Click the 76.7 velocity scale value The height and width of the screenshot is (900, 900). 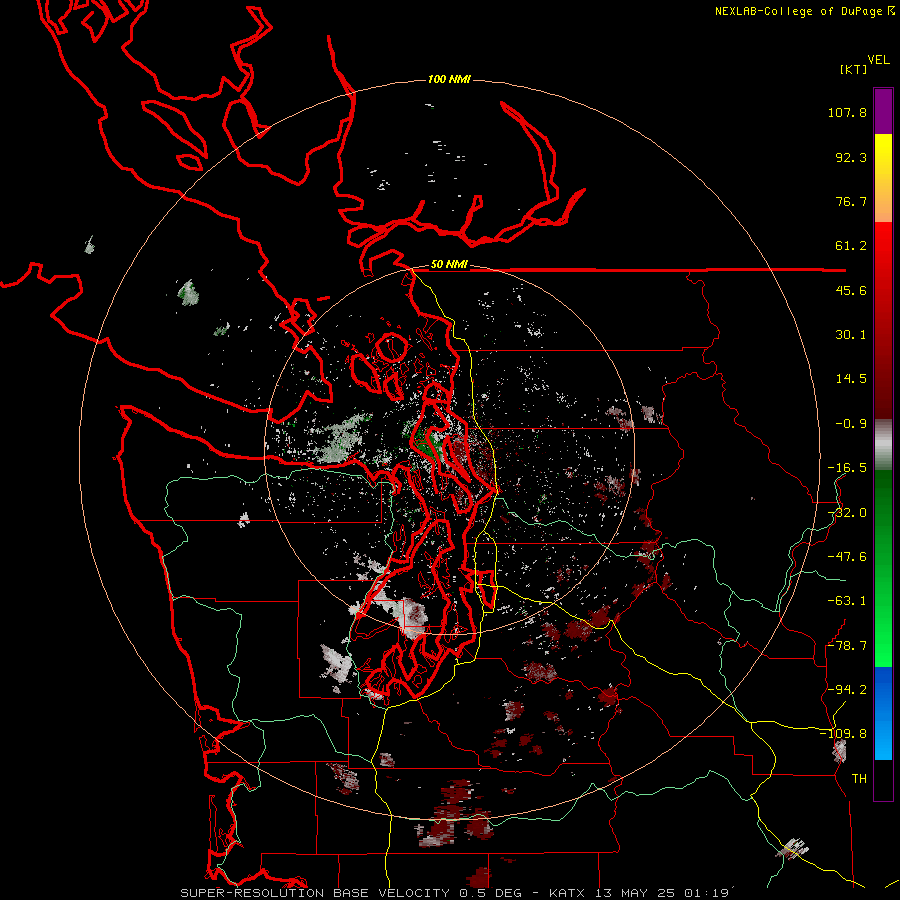pyautogui.click(x=851, y=201)
